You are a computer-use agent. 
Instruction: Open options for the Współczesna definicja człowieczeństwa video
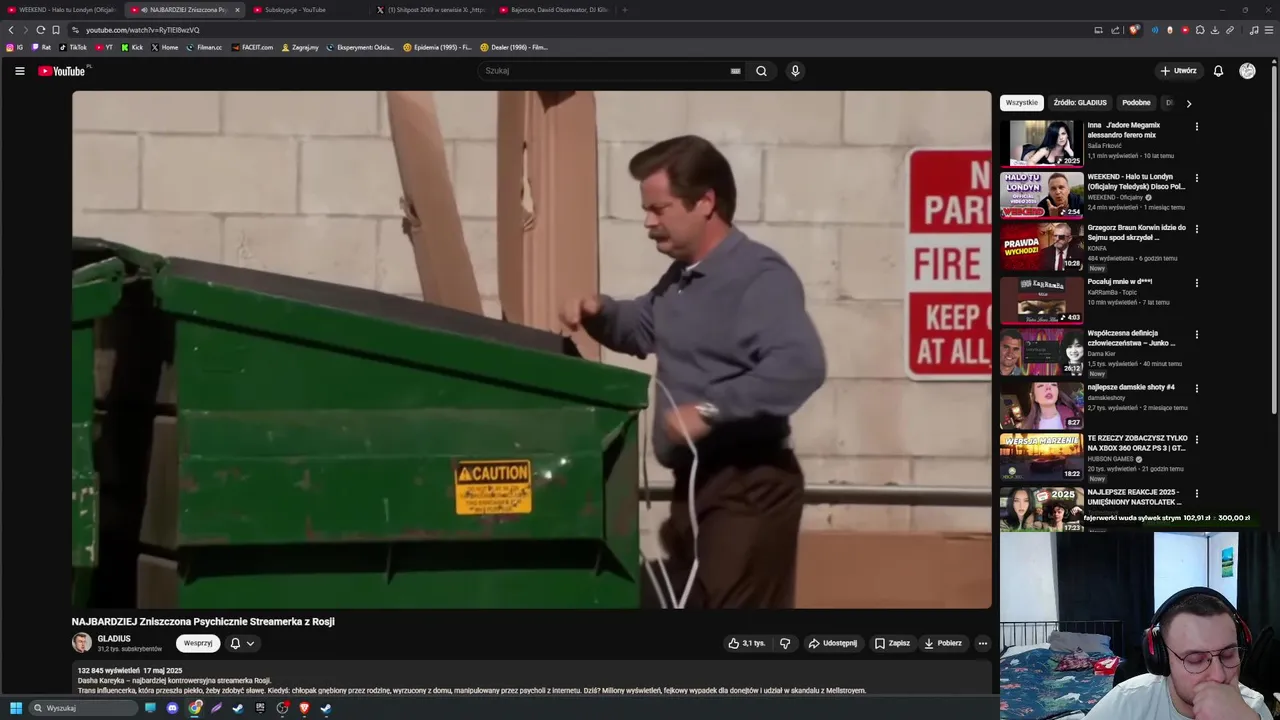pos(1196,335)
